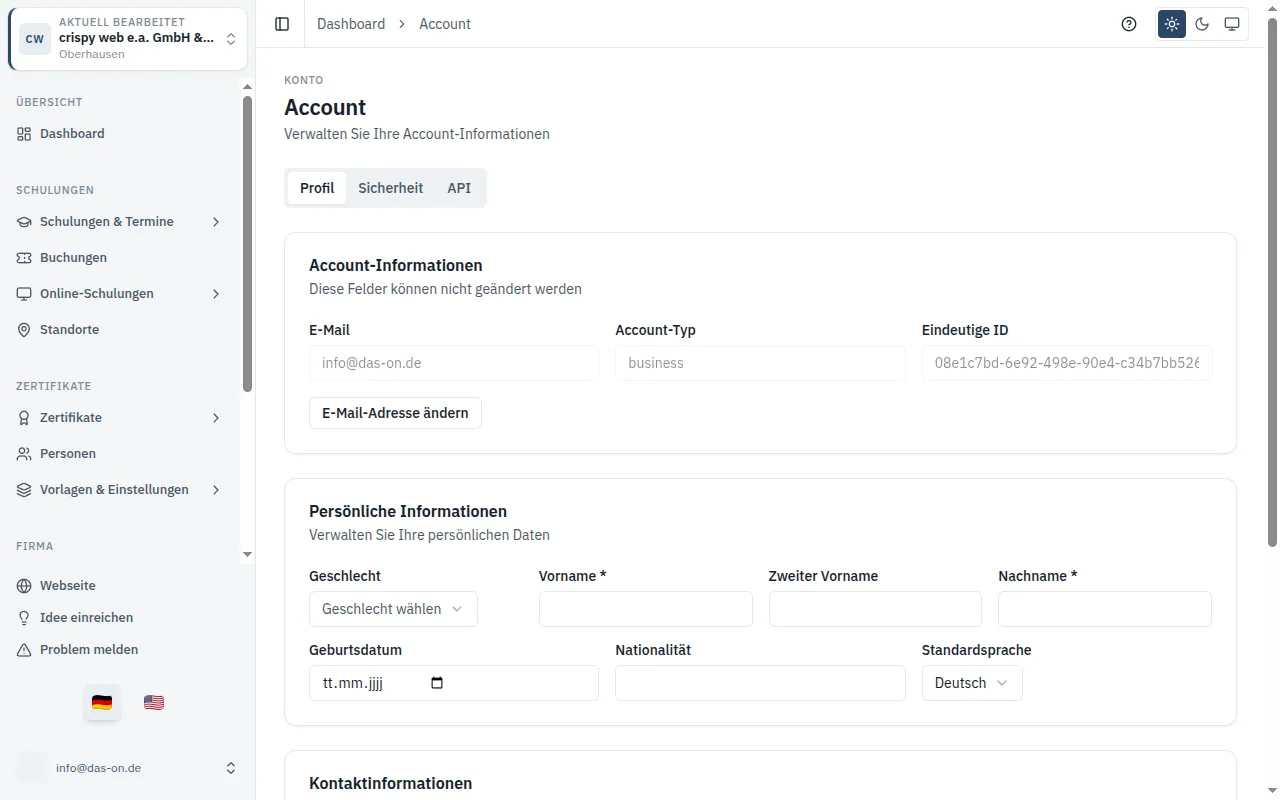This screenshot has width=1280, height=800.
Task: Click the Vorlagen & Einstellungen layers icon
Action: tap(24, 490)
